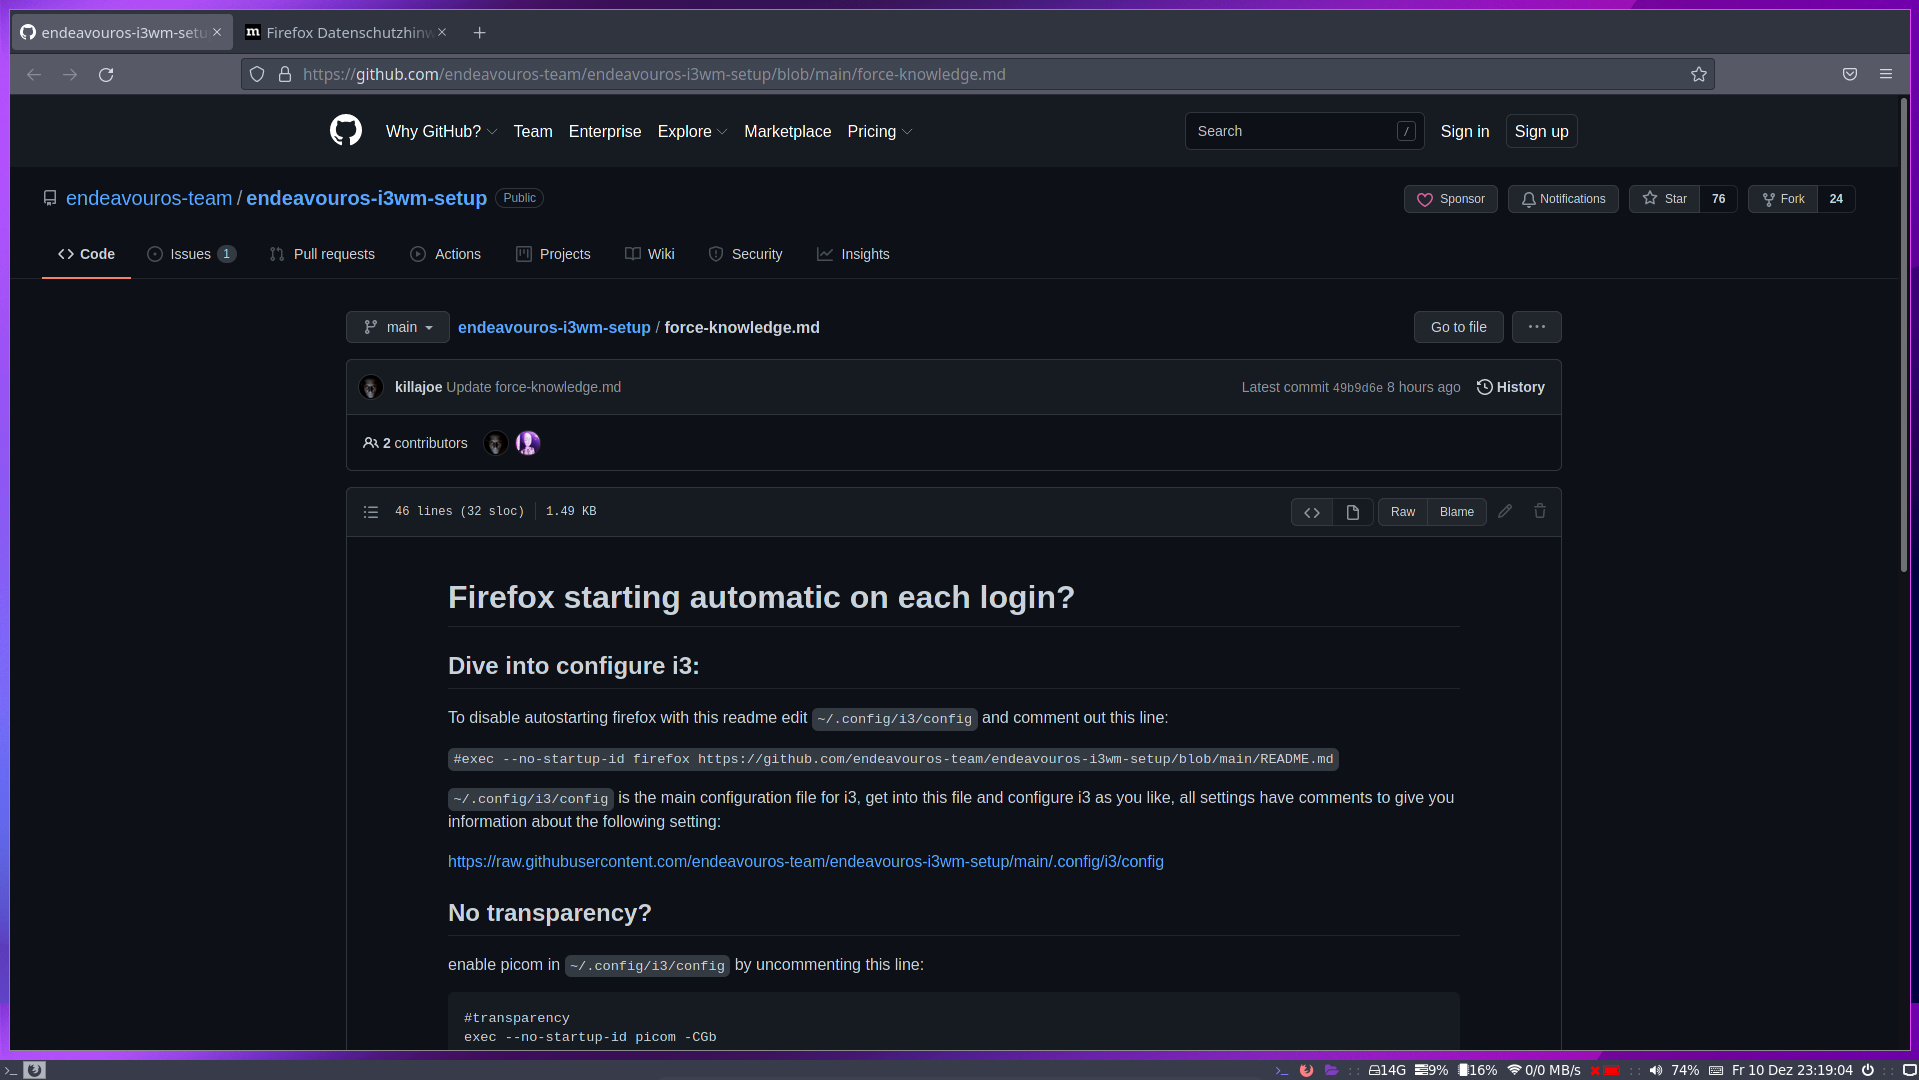Go back with the browser back arrow
This screenshot has width=1919, height=1080.
34,75
